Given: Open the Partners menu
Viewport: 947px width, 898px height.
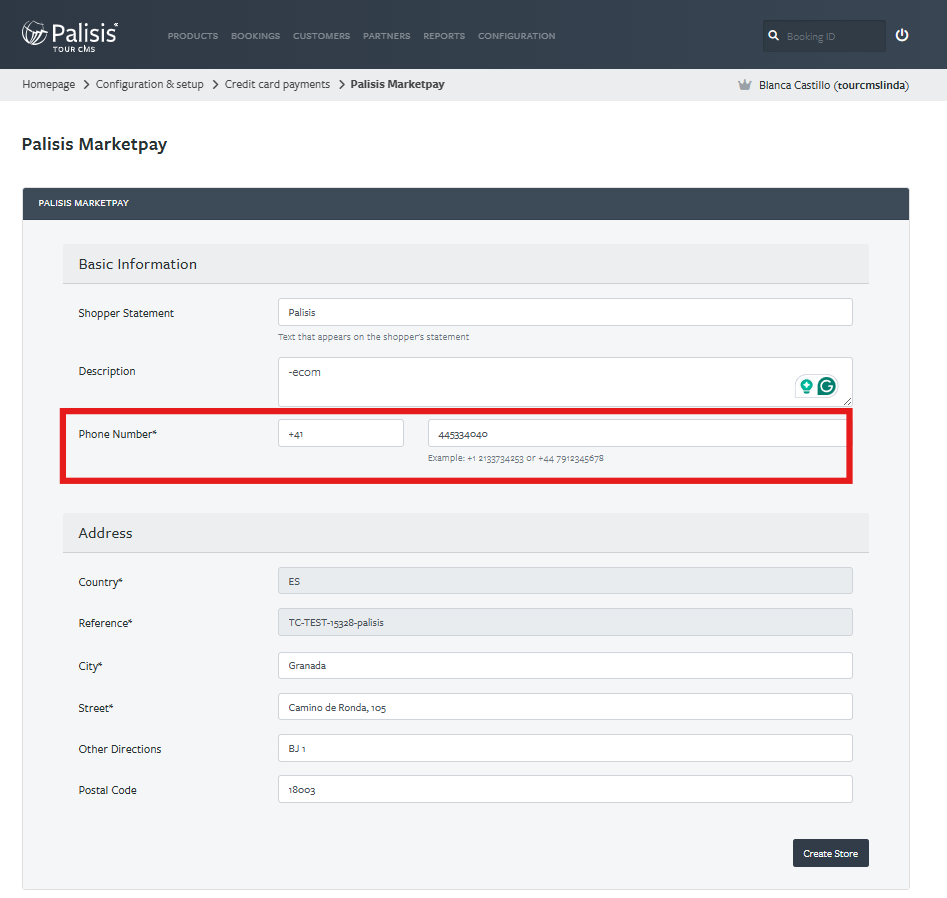Looking at the screenshot, I should [x=387, y=36].
